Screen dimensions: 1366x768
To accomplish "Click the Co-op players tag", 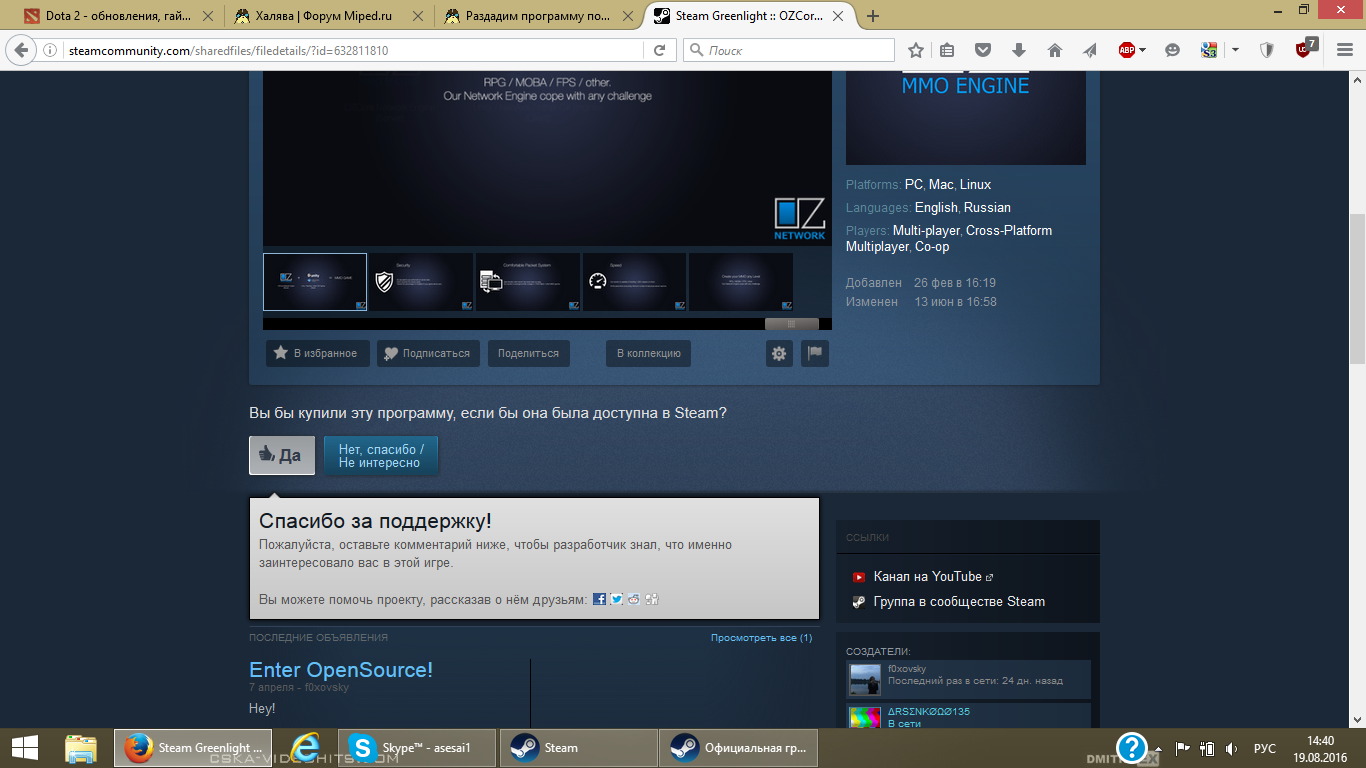I will 932,247.
